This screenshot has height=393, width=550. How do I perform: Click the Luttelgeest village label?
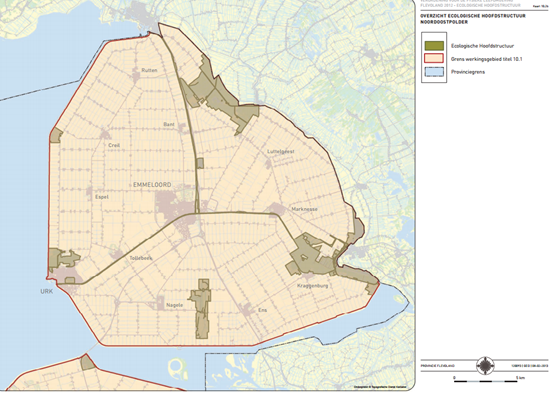click(281, 152)
